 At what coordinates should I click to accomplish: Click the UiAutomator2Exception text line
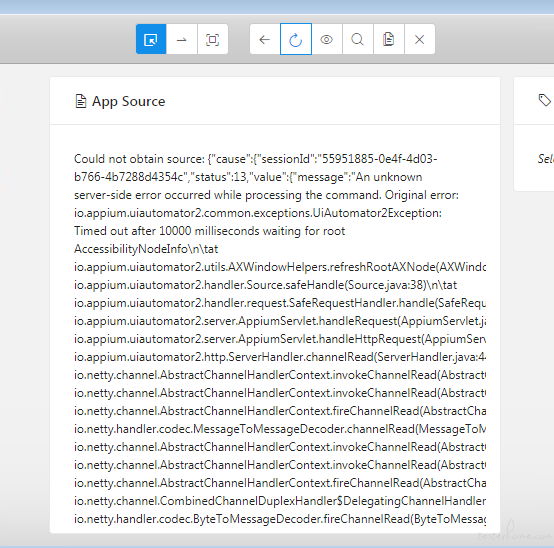(x=258, y=213)
